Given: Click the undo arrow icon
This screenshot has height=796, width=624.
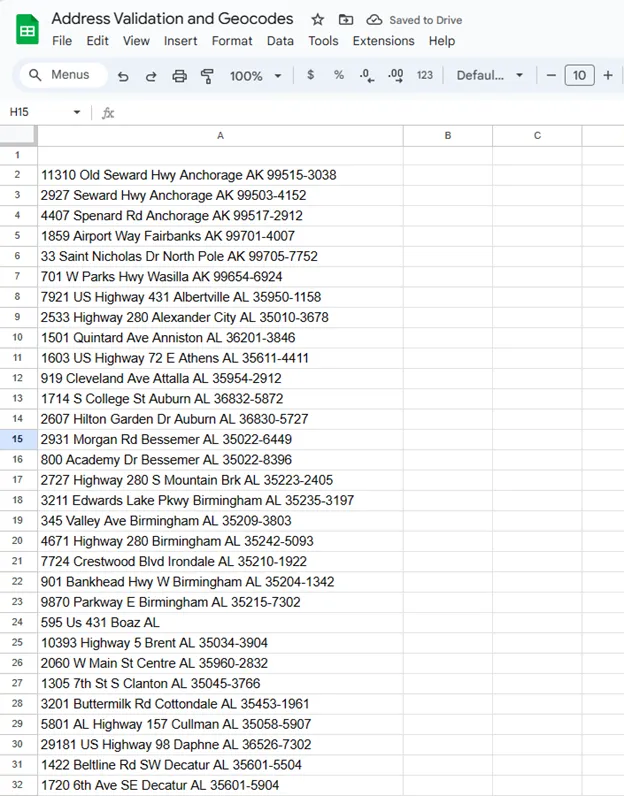Looking at the screenshot, I should click(123, 76).
